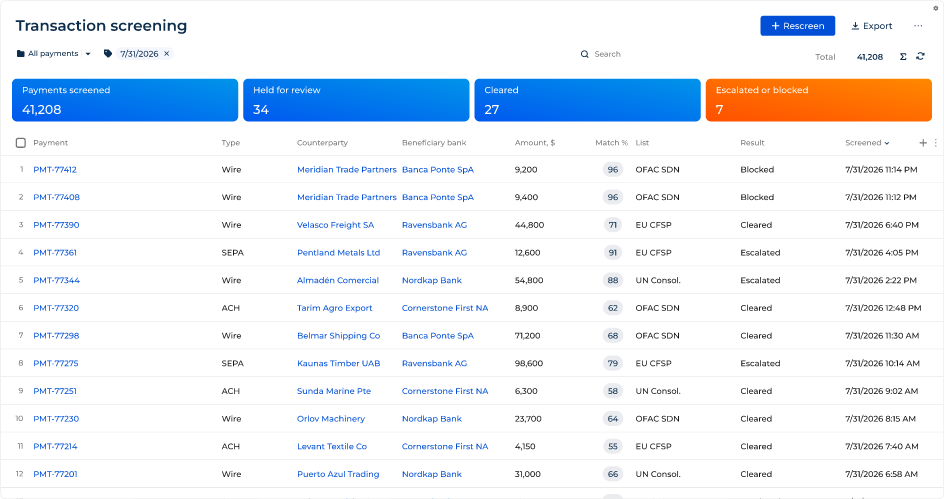This screenshot has width=944, height=499.
Task: Open payment PMT-77412
Action: pos(55,170)
